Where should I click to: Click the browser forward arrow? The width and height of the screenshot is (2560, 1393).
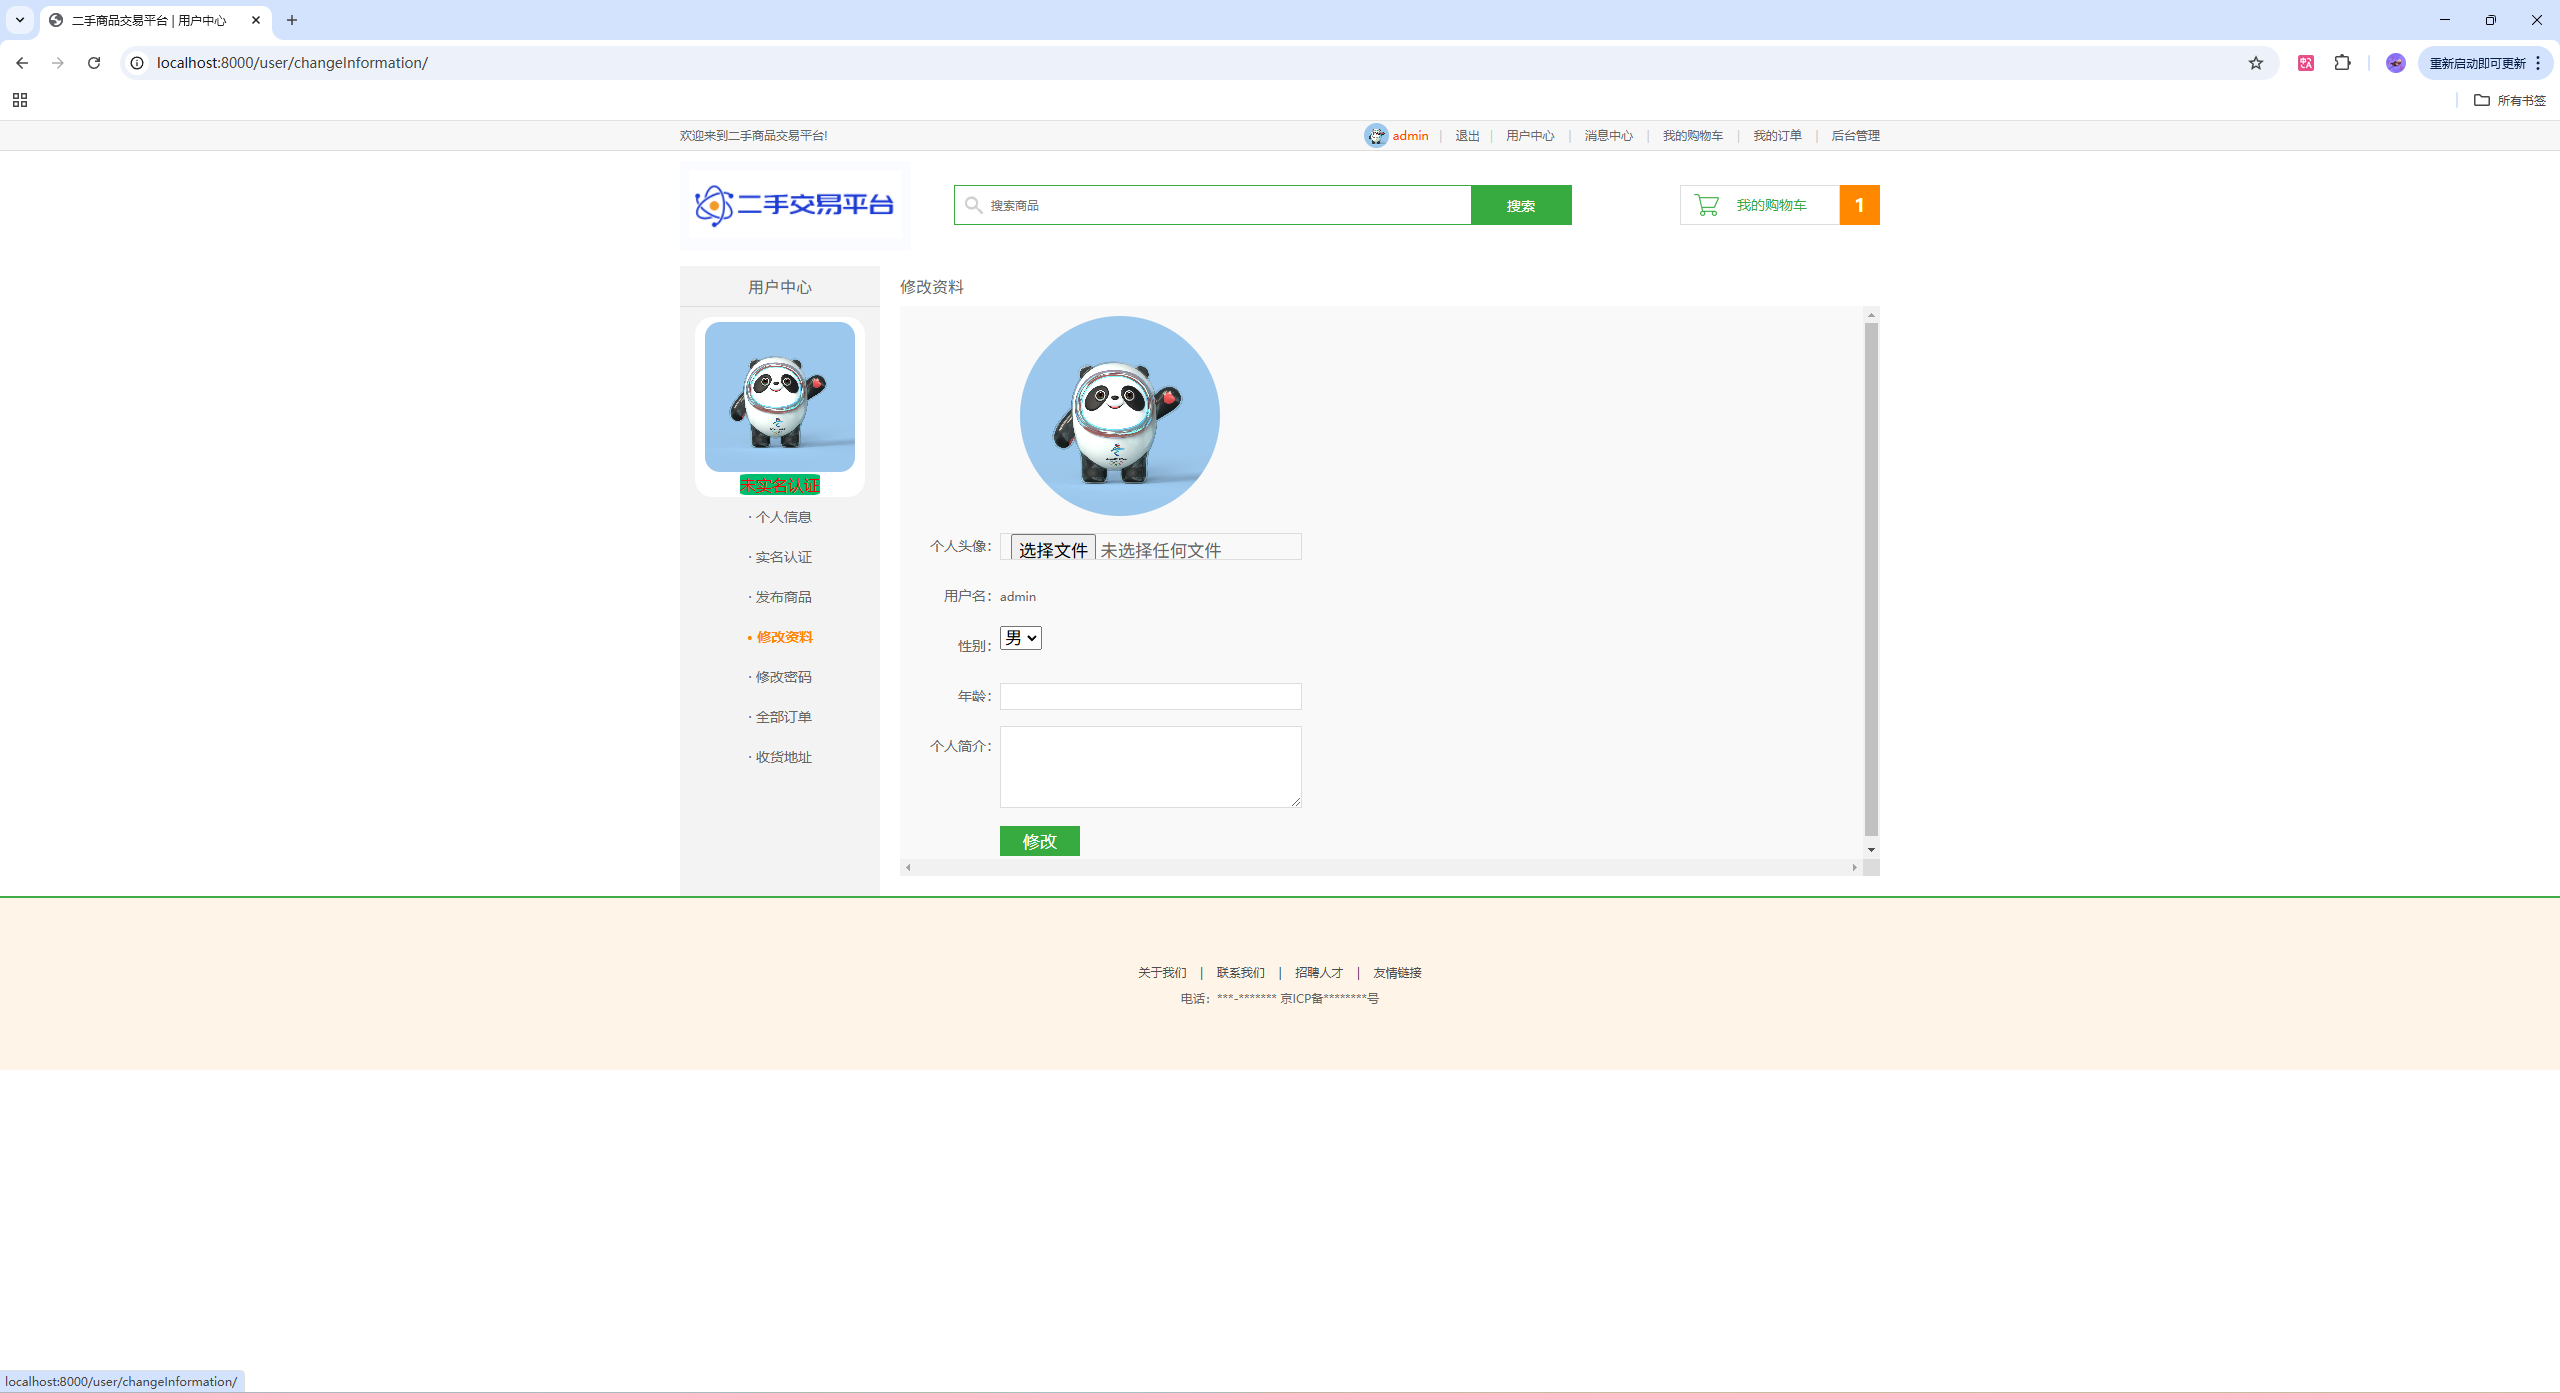[58, 63]
